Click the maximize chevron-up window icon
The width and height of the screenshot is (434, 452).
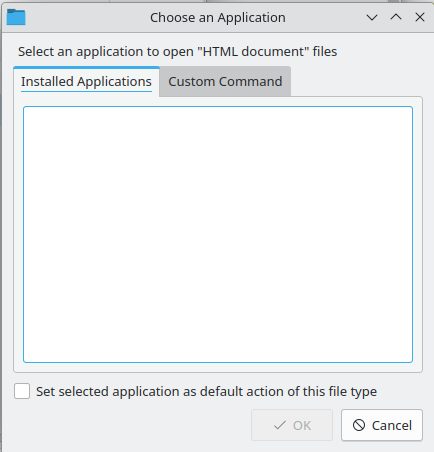click(x=396, y=17)
